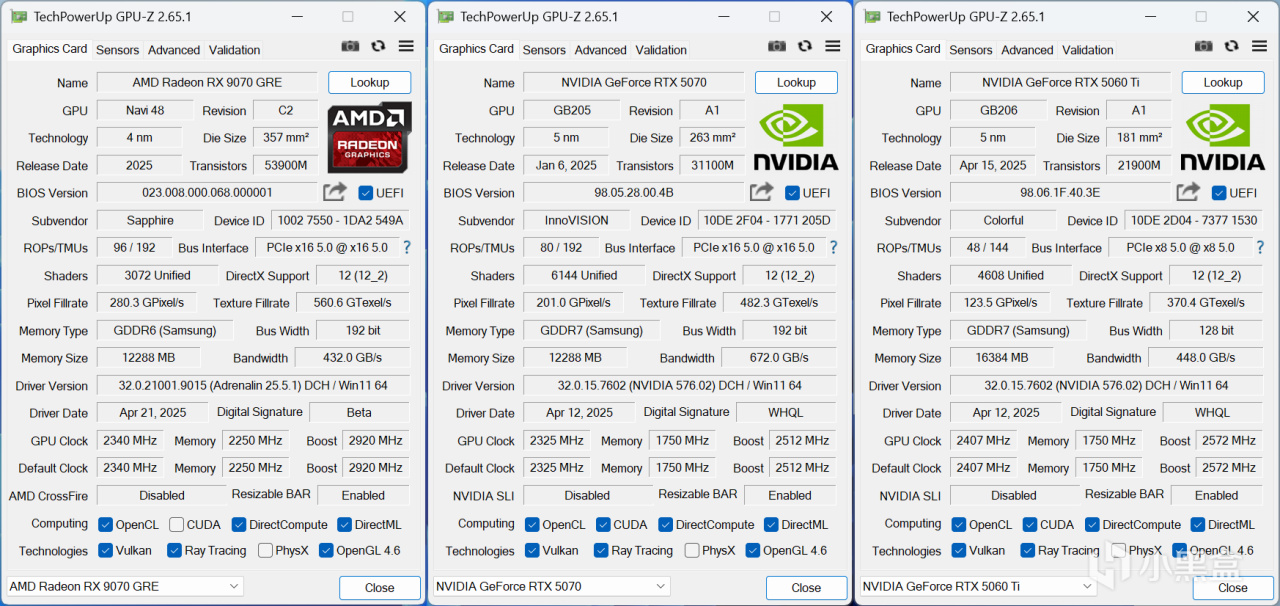Open the AMD Radeon RX 9070 GRE GPU dropdown
The height and width of the screenshot is (606, 1280).
(125, 586)
